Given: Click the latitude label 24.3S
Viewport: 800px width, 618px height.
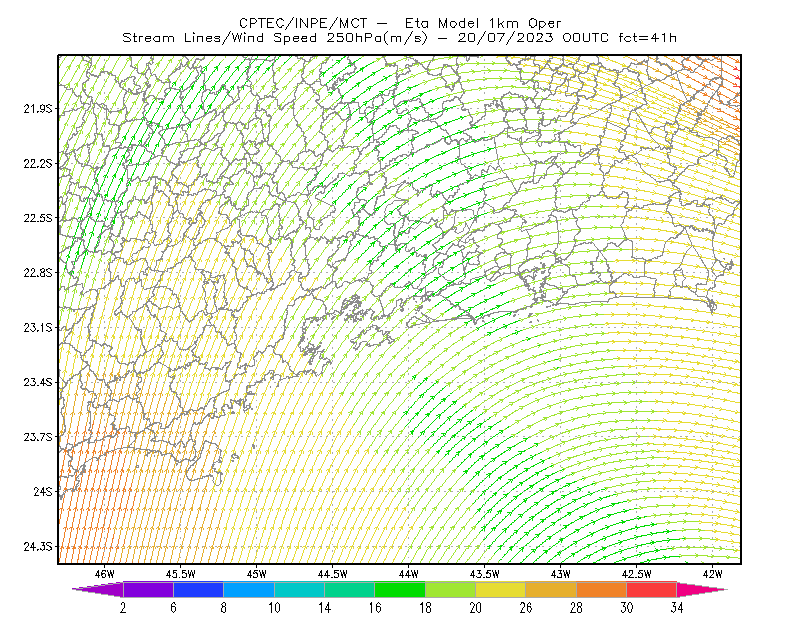Looking at the screenshot, I should click(x=38, y=547).
